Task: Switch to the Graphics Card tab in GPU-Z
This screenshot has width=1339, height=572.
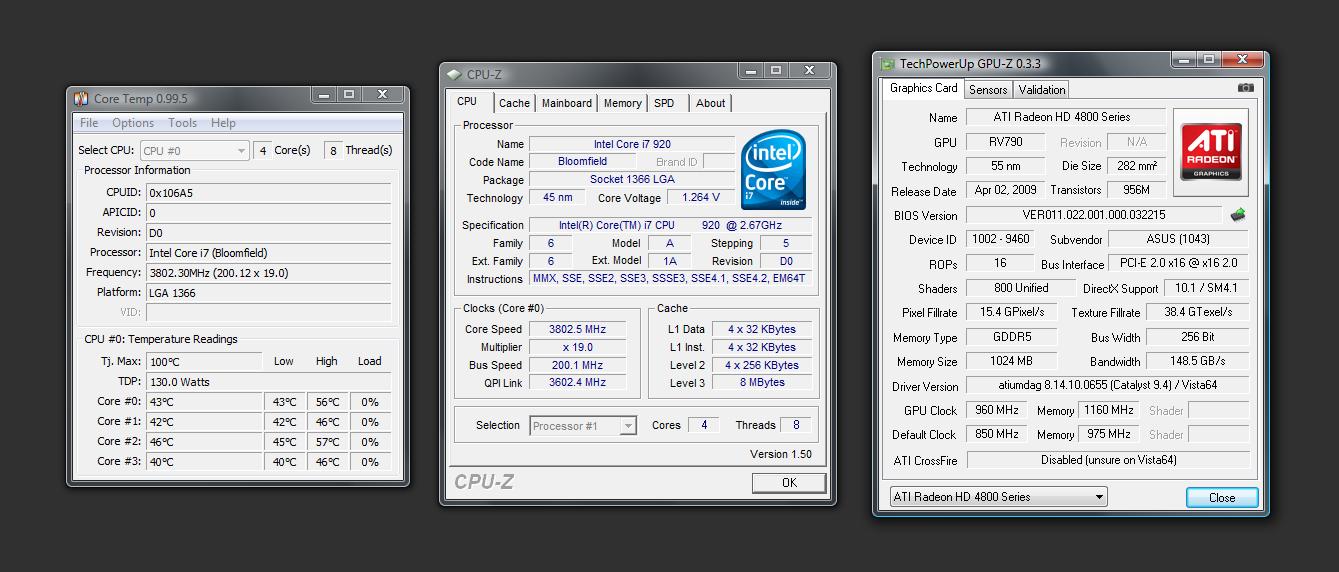Action: [924, 88]
